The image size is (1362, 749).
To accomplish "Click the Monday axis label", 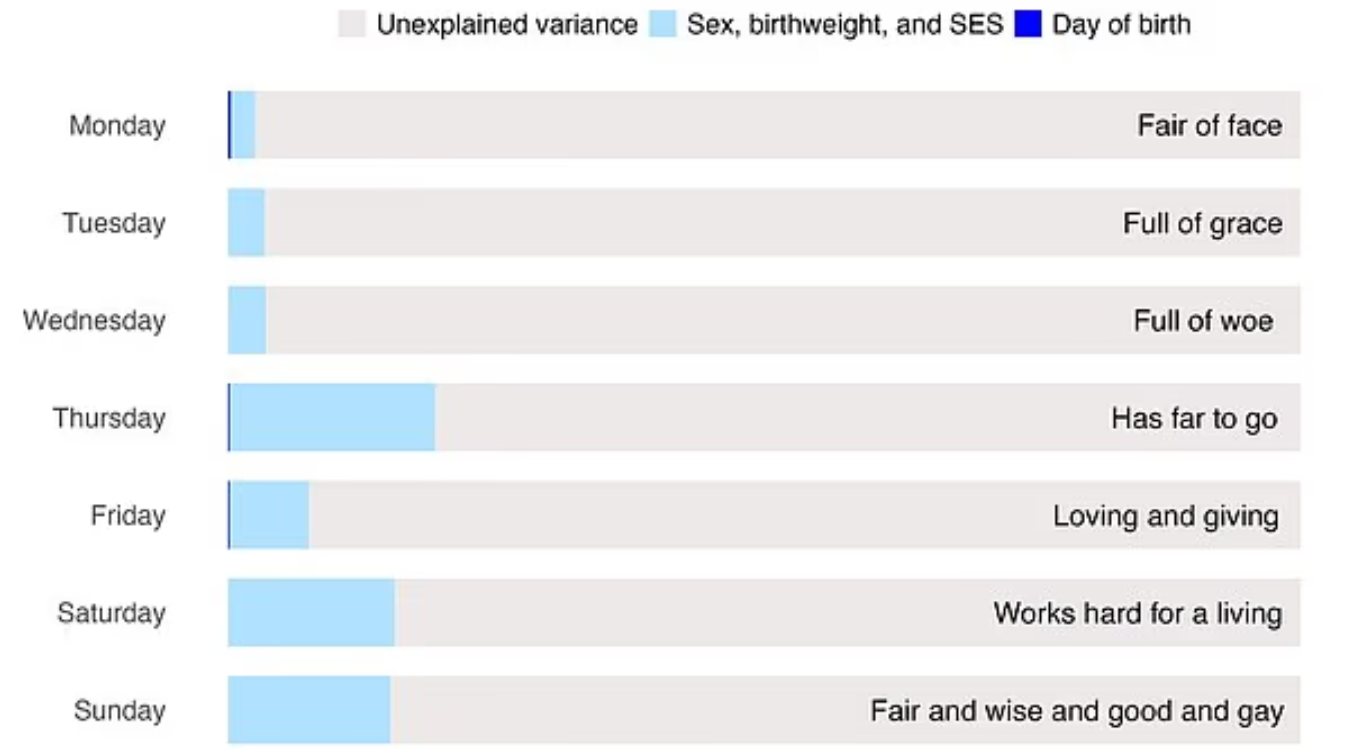I will [117, 126].
